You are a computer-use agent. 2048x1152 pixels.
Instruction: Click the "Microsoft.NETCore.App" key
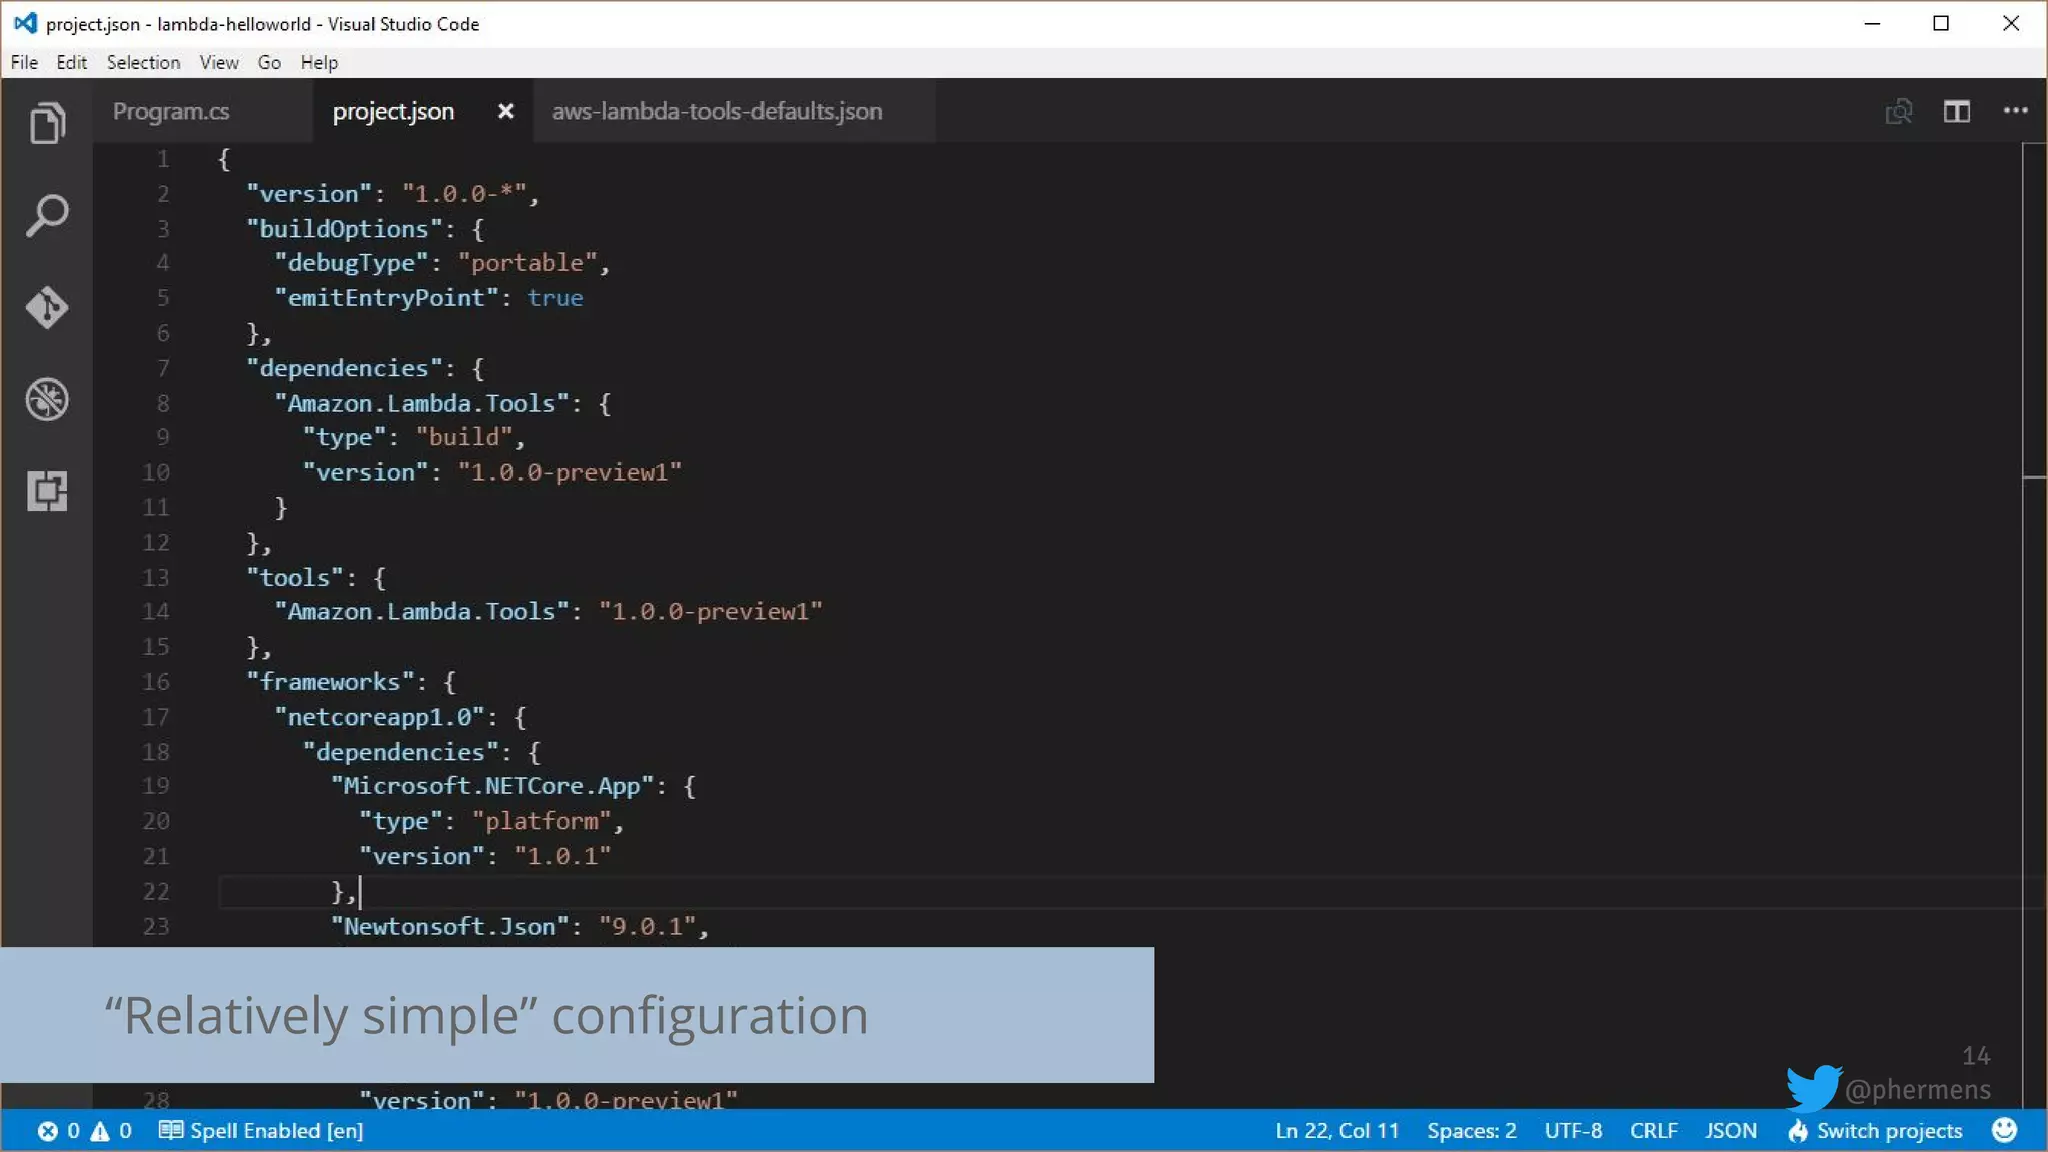coord(492,786)
